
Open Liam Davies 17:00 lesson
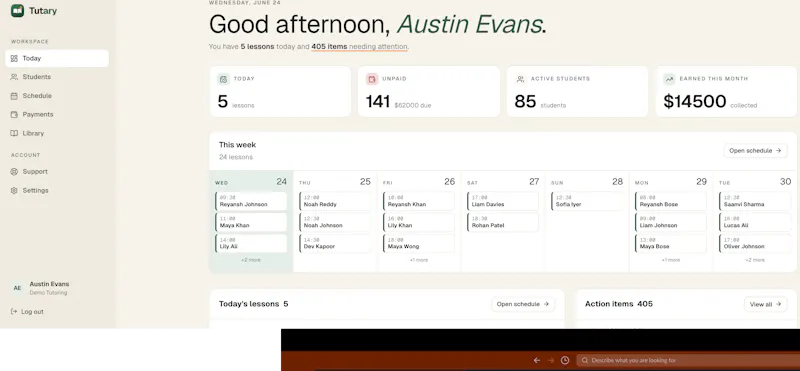coord(503,201)
